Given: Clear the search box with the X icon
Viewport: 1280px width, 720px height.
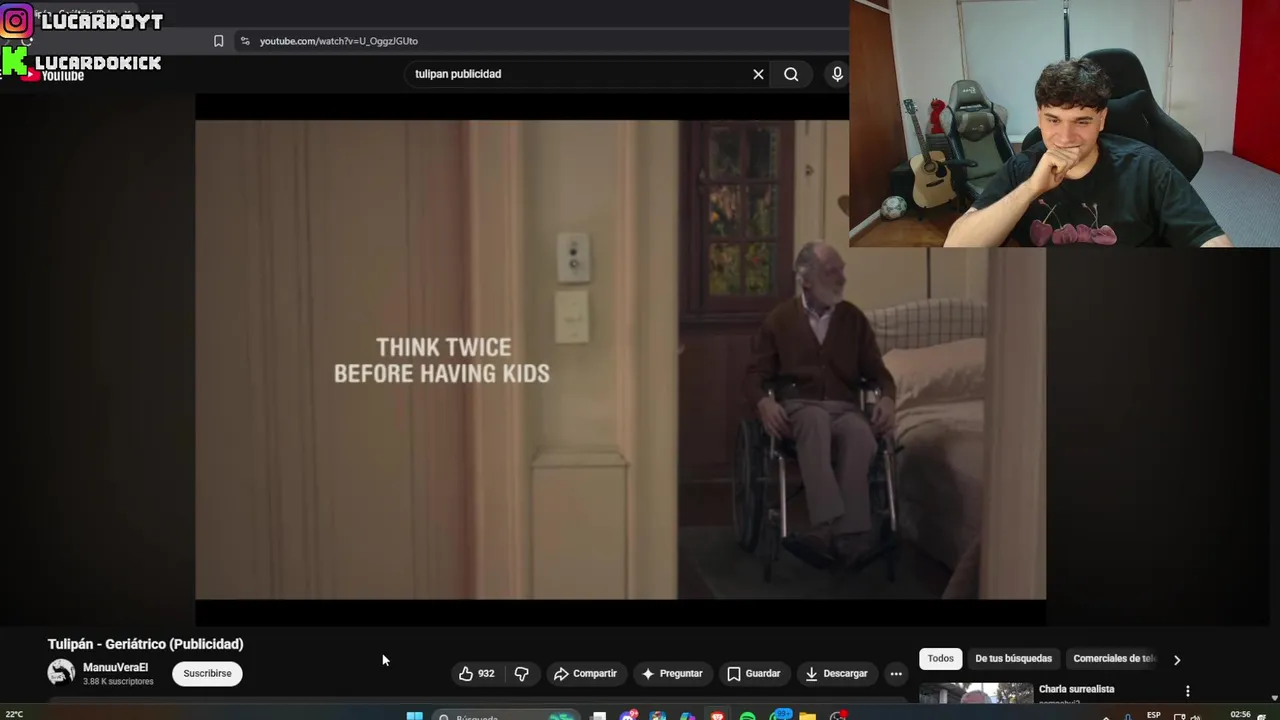Looking at the screenshot, I should [x=758, y=74].
